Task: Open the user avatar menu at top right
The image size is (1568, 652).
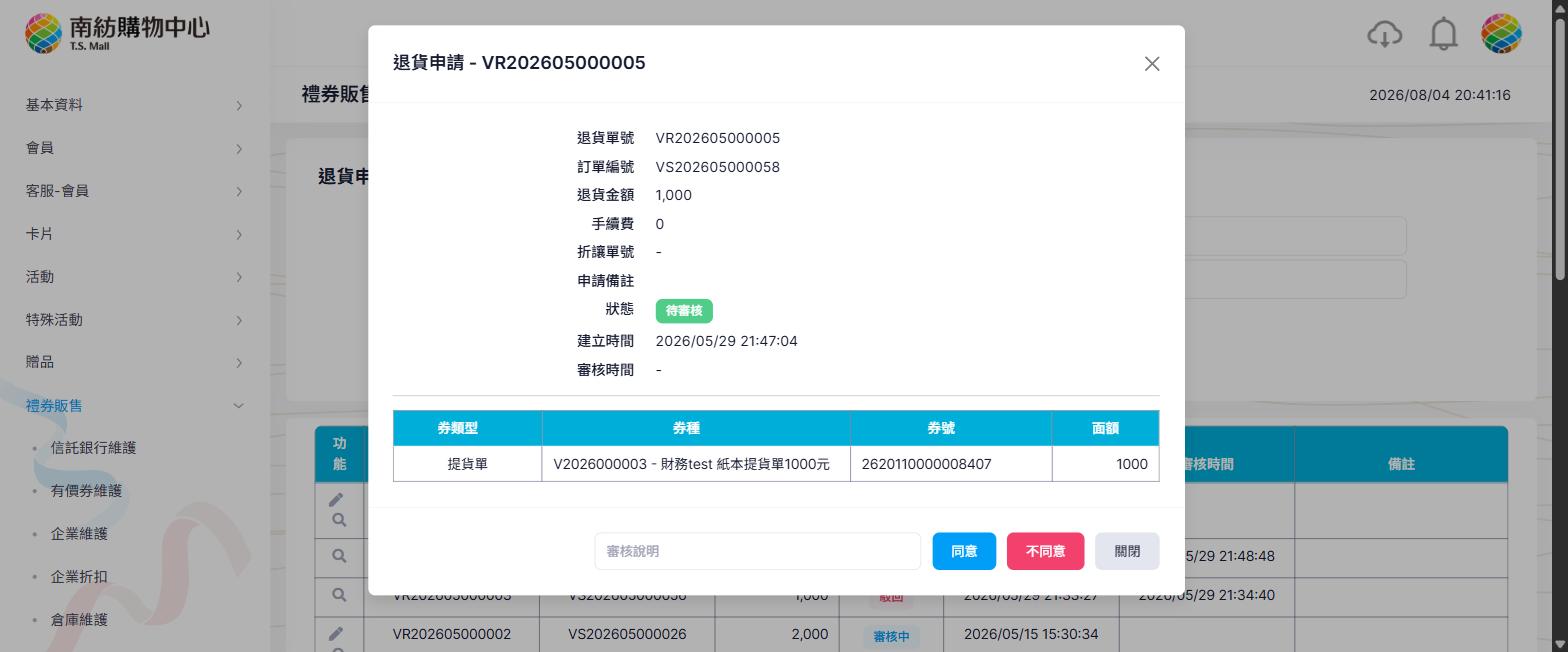Action: coord(1501,34)
